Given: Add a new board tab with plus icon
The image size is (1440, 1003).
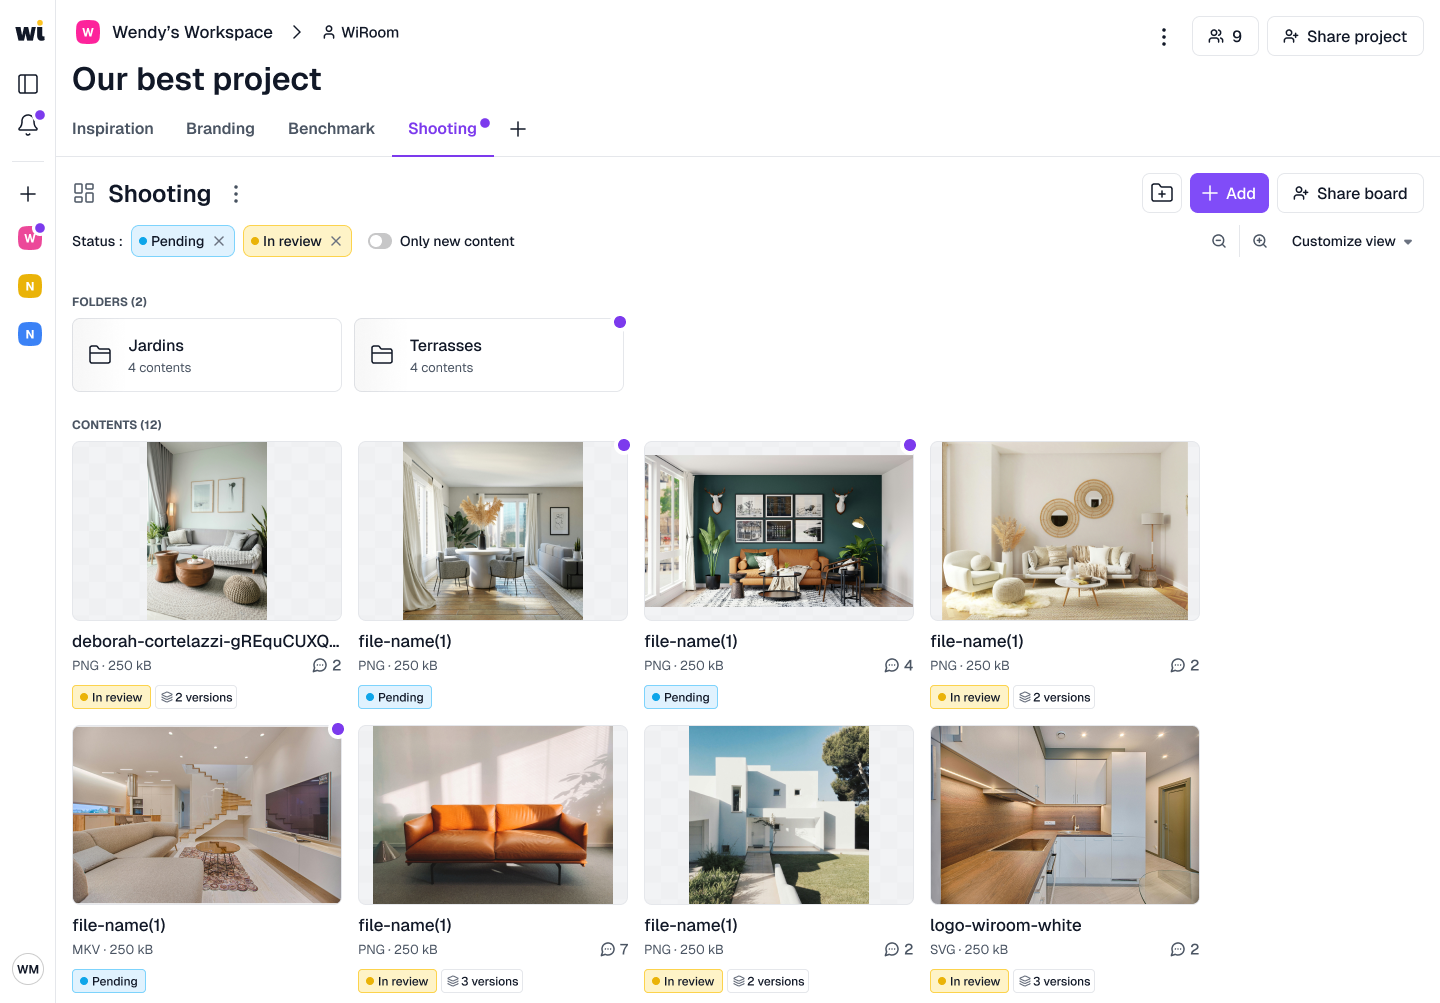Looking at the screenshot, I should 518,129.
